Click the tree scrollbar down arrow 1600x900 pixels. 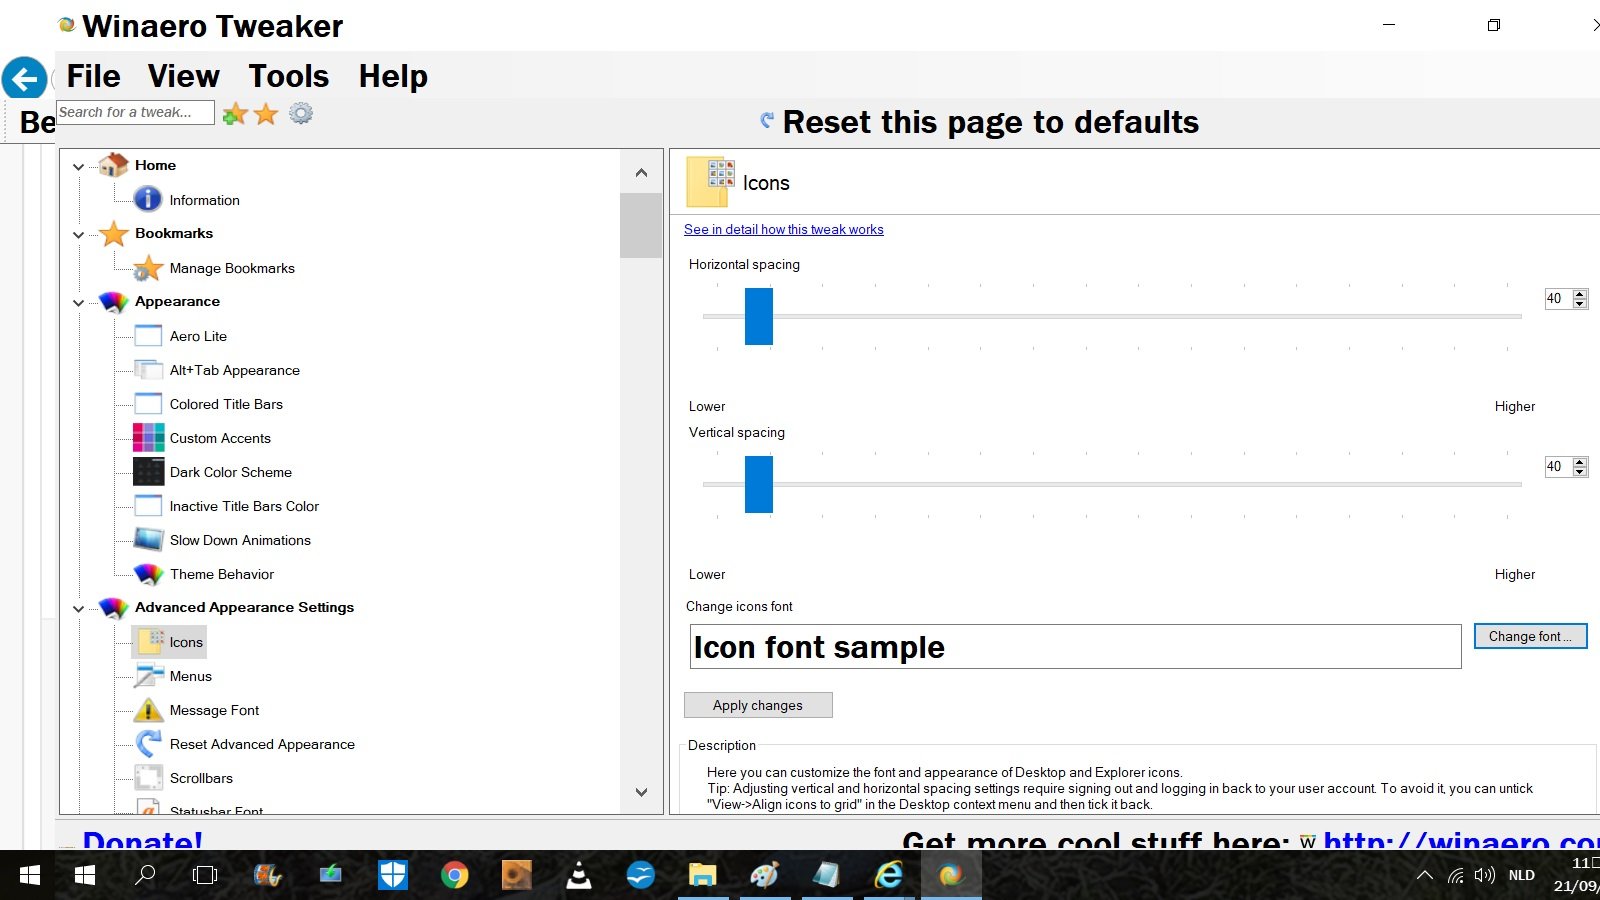641,792
